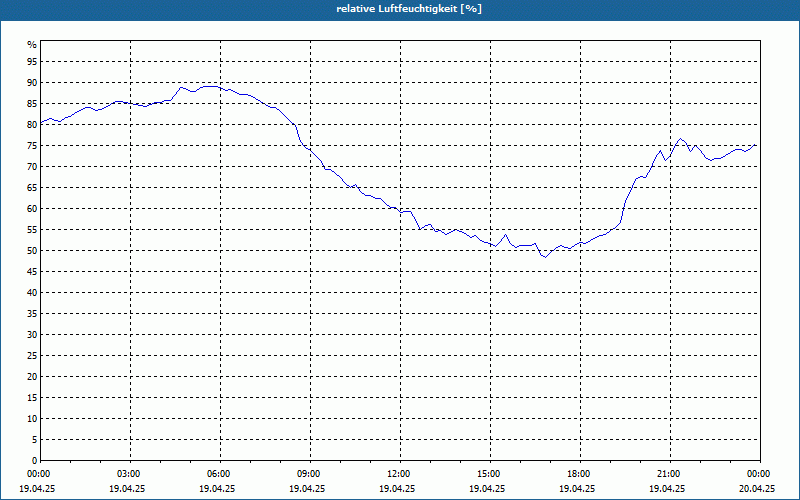Select the '50' y-axis value

pyautogui.click(x=32, y=251)
